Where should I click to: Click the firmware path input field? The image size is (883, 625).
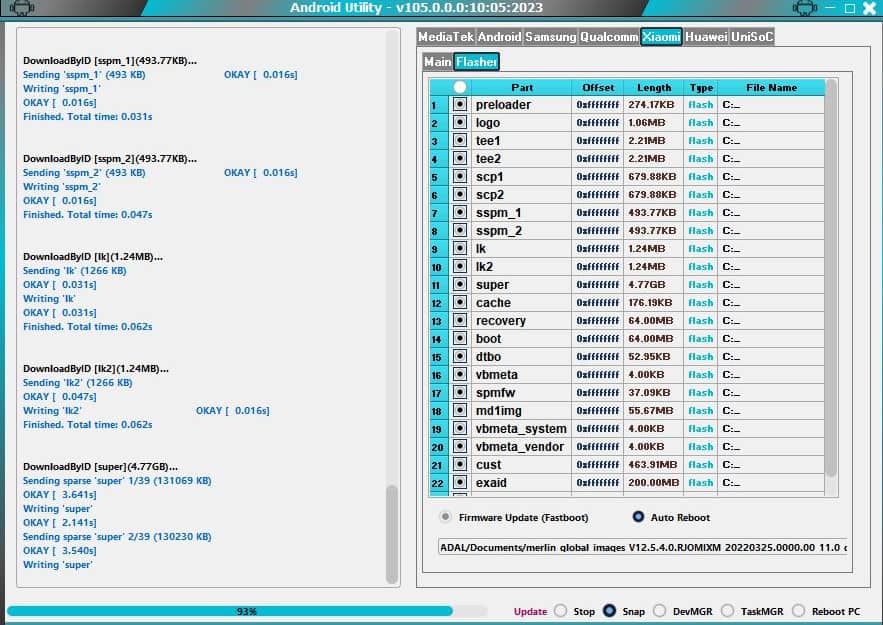pos(643,547)
